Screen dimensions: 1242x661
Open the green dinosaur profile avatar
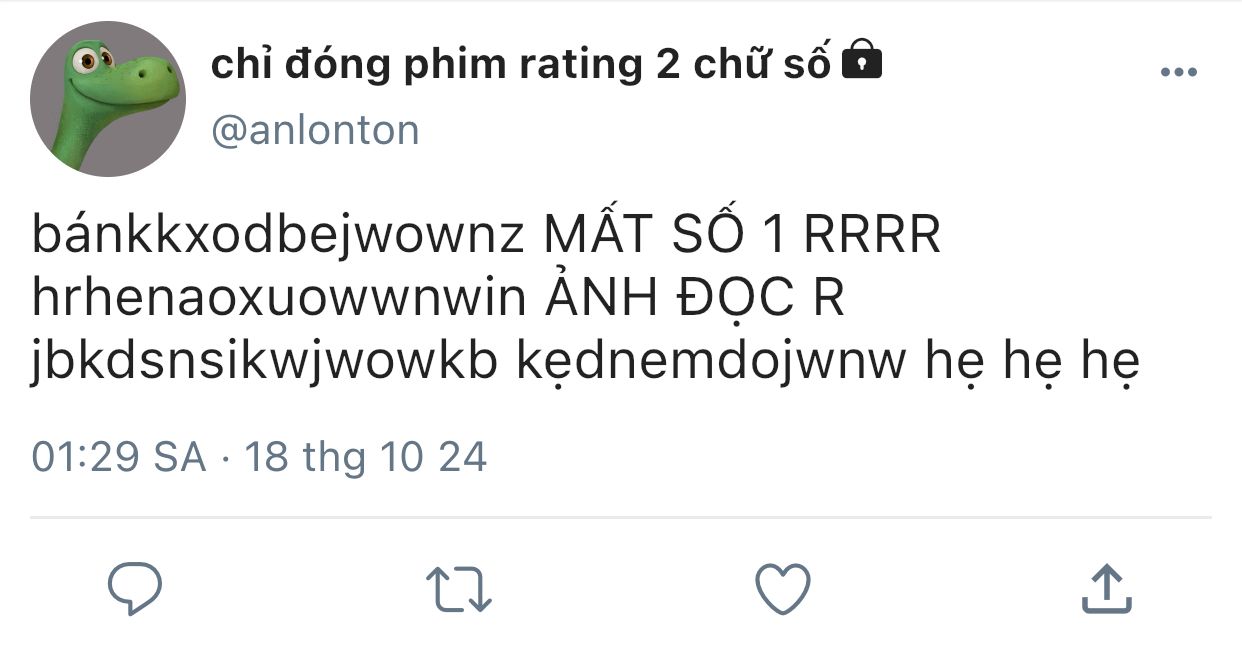[107, 98]
